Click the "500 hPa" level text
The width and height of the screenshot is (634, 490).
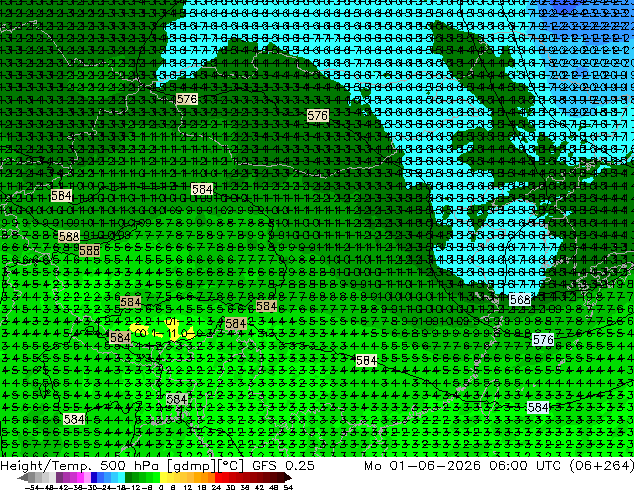(128, 466)
